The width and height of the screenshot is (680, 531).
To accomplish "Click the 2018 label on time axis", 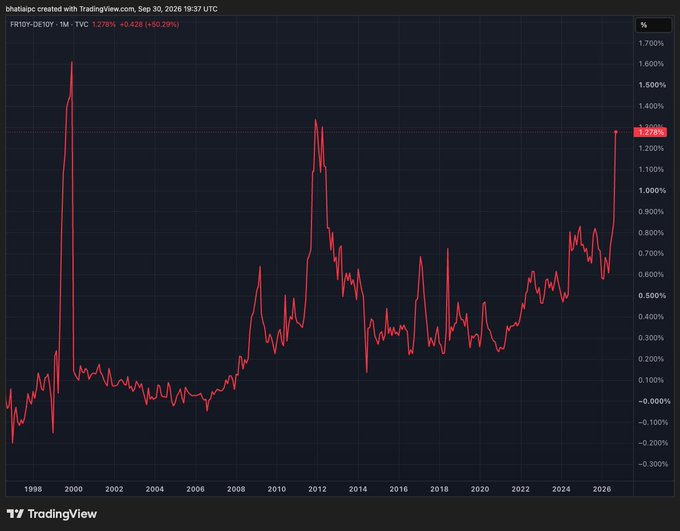I will click(x=439, y=489).
